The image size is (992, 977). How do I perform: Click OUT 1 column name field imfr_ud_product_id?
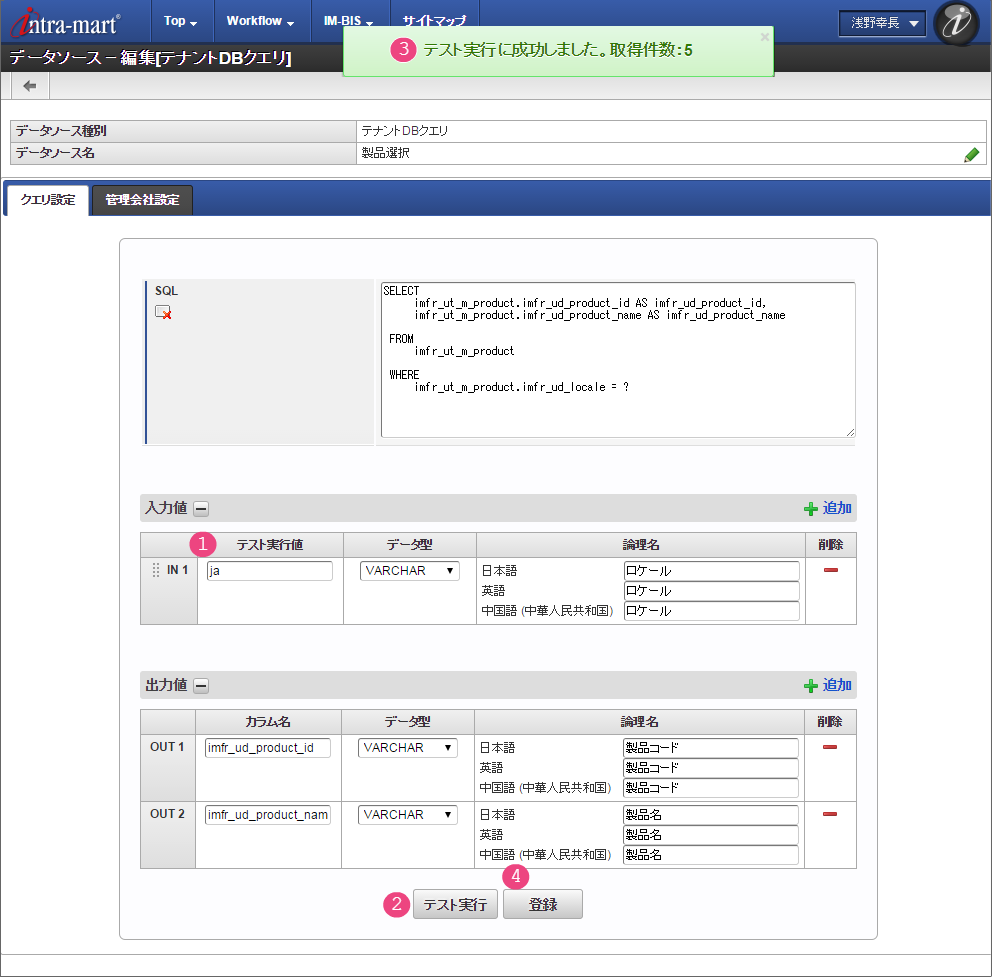click(268, 748)
